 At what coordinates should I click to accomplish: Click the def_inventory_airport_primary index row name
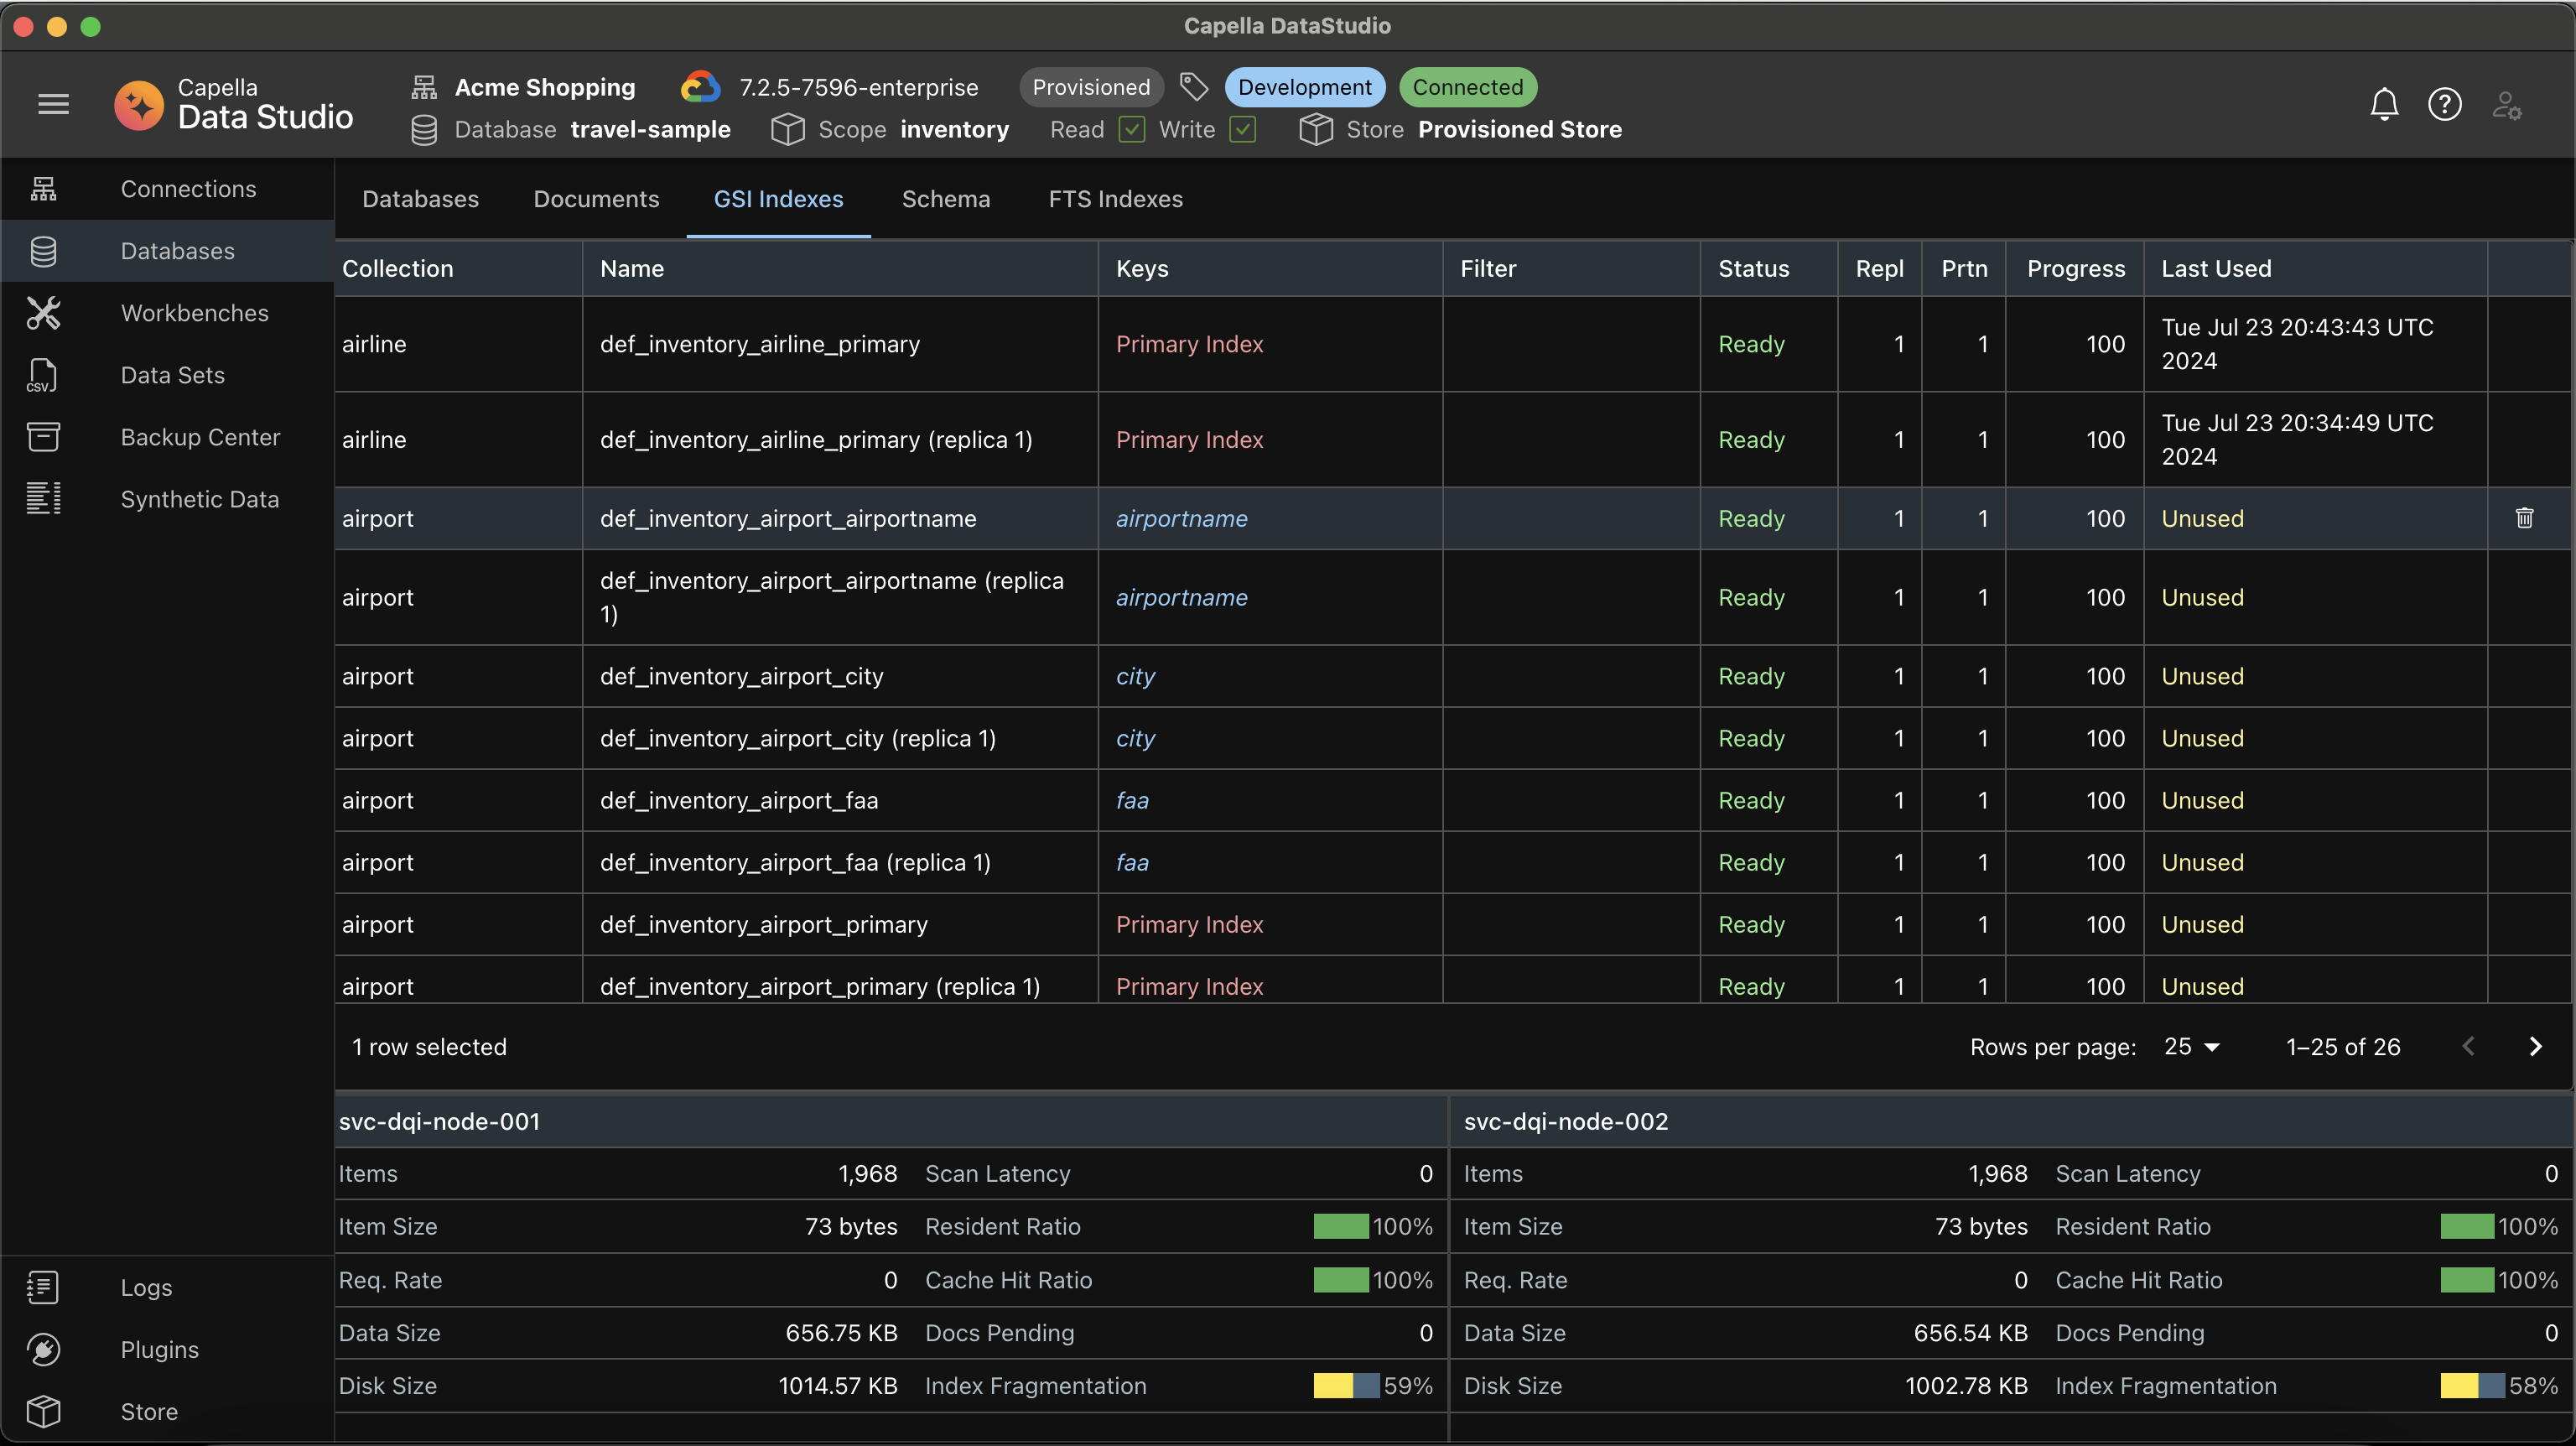(x=764, y=924)
